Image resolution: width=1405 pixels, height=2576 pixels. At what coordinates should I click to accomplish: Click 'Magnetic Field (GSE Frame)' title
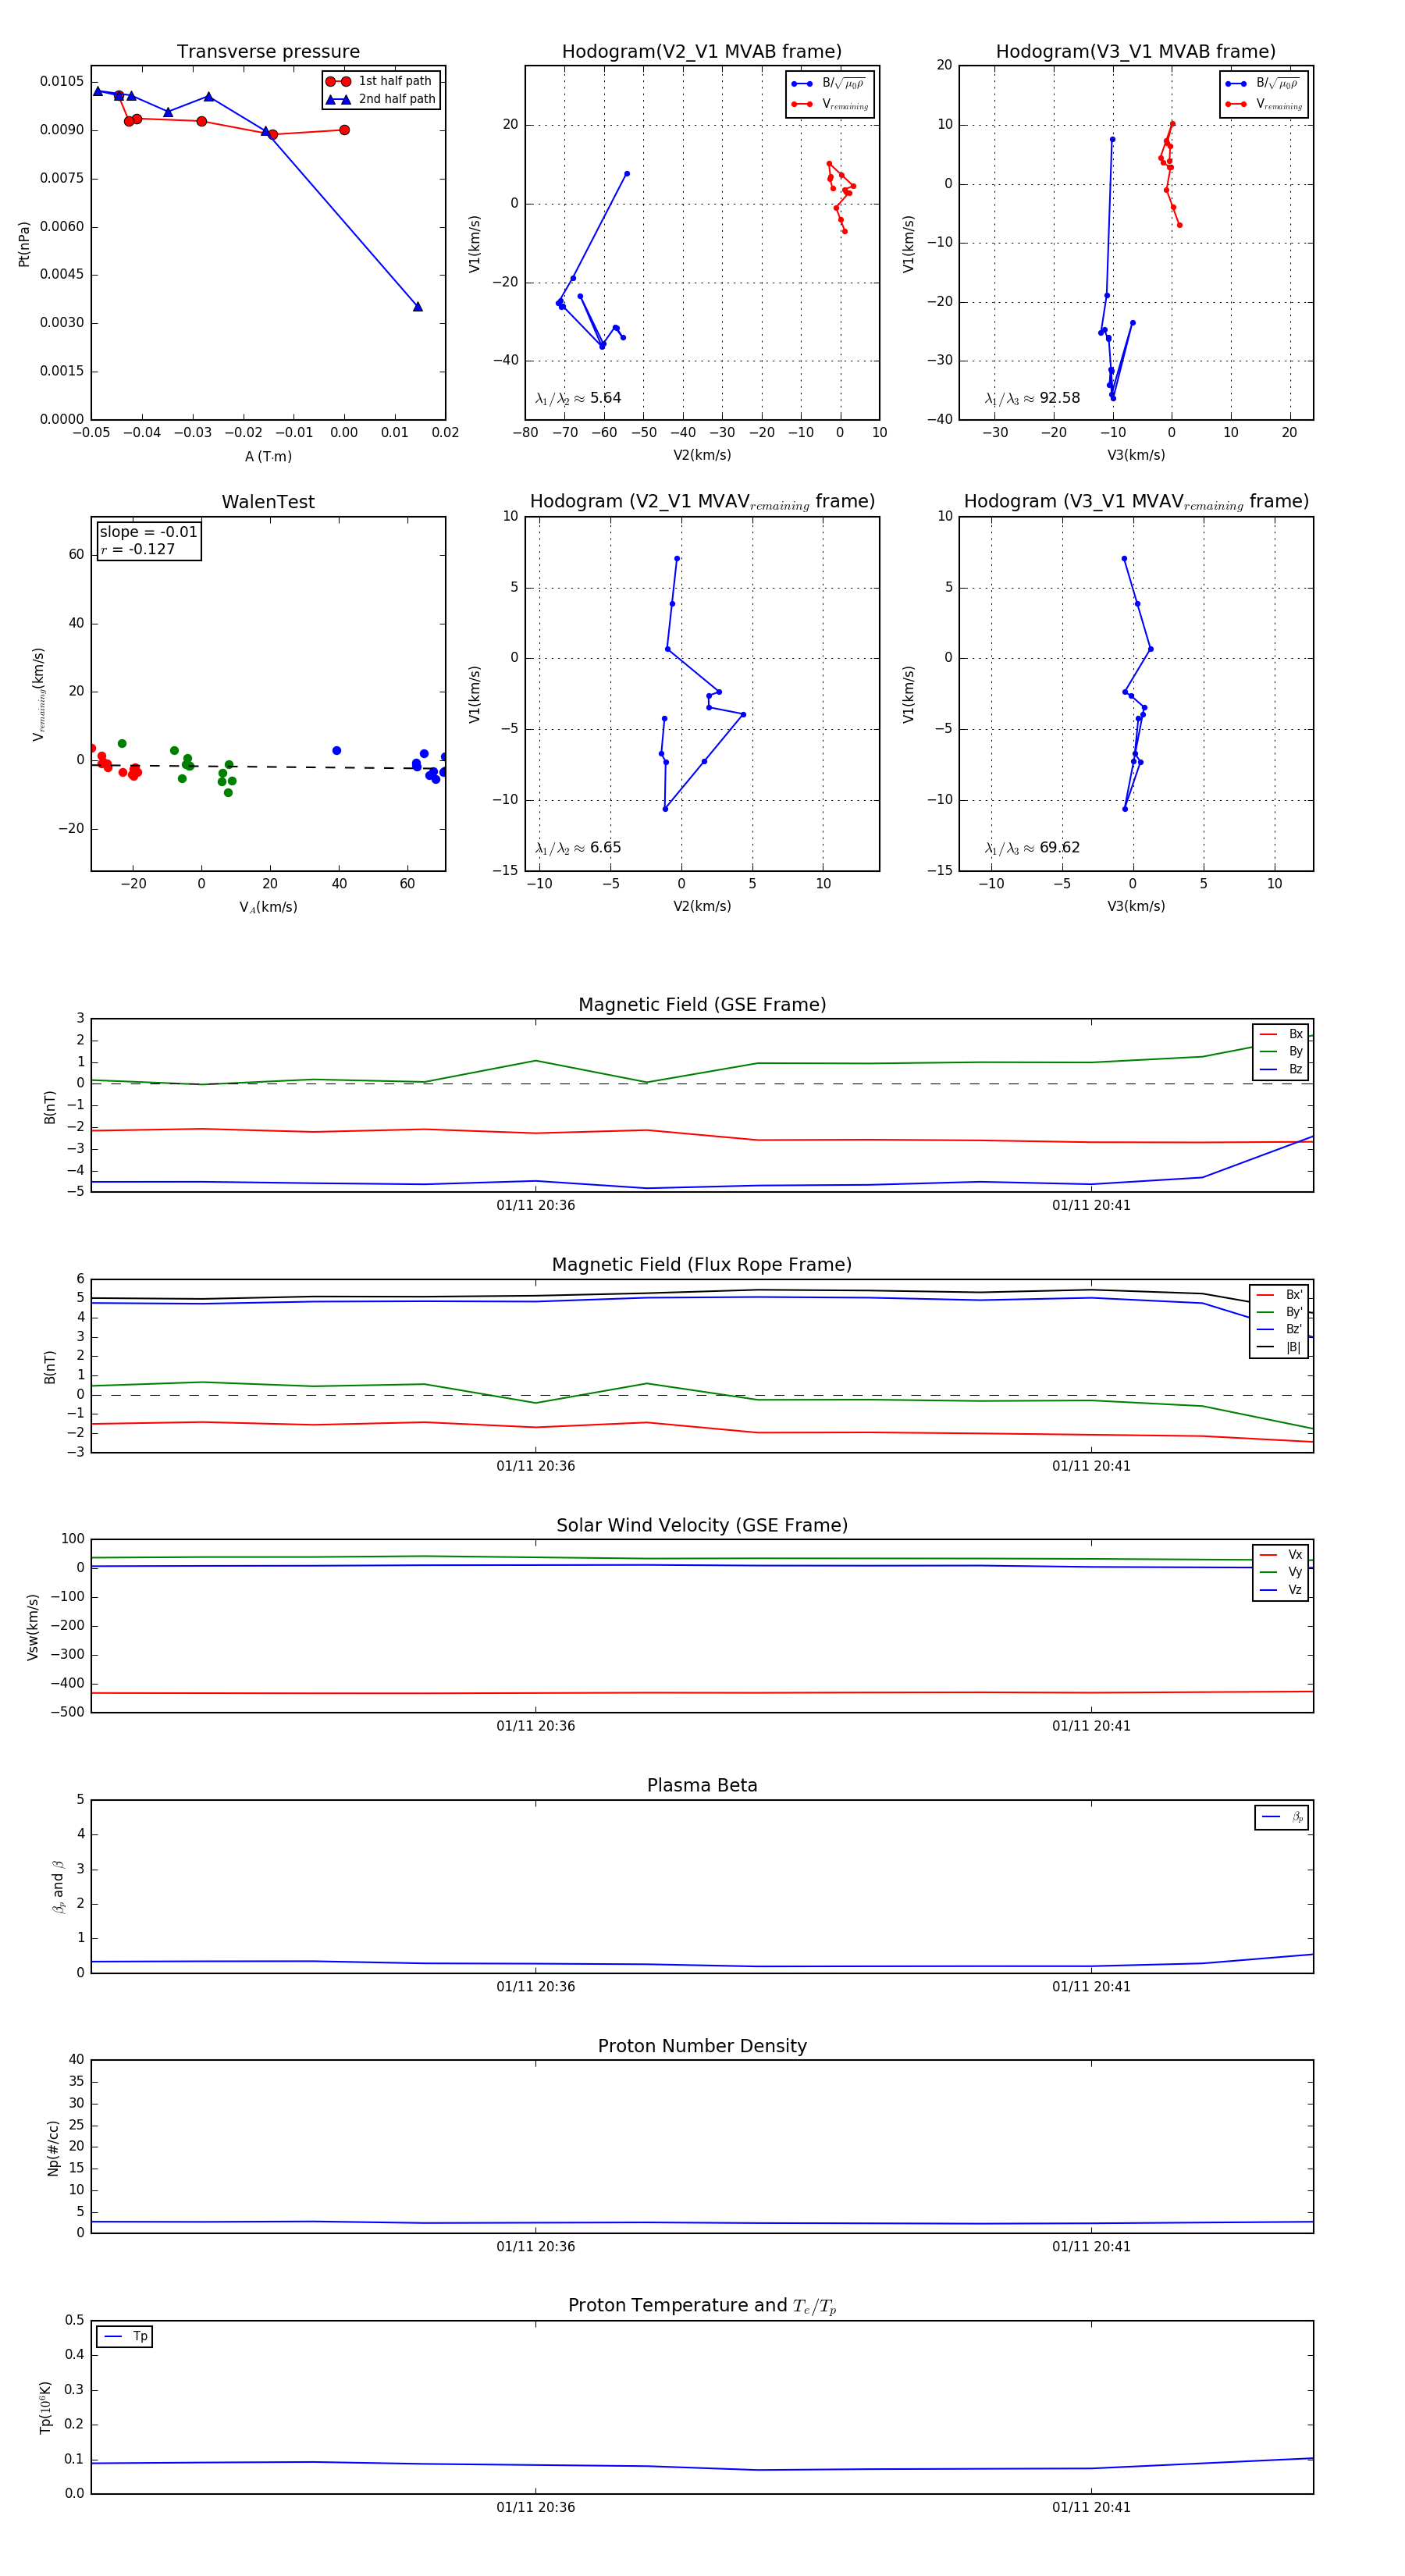click(702, 1005)
